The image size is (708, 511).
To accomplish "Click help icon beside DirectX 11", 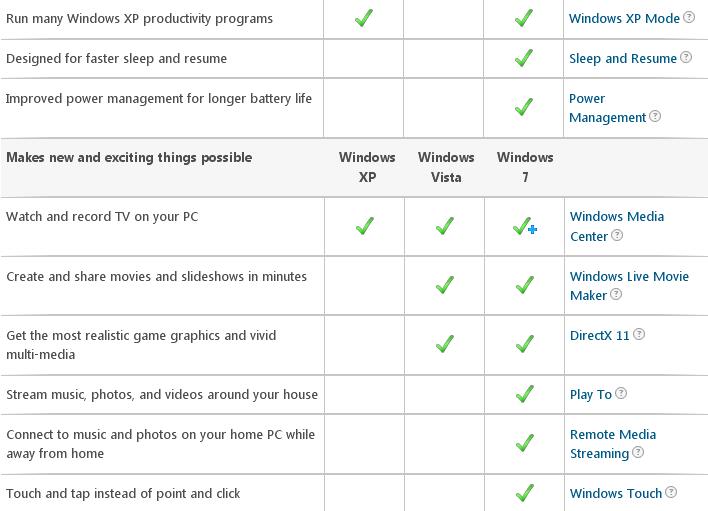I will pyautogui.click(x=639, y=335).
